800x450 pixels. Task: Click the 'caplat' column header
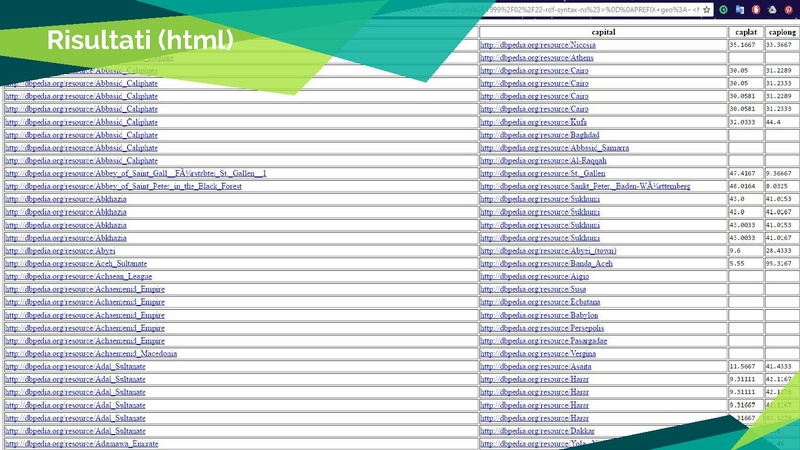[746, 32]
